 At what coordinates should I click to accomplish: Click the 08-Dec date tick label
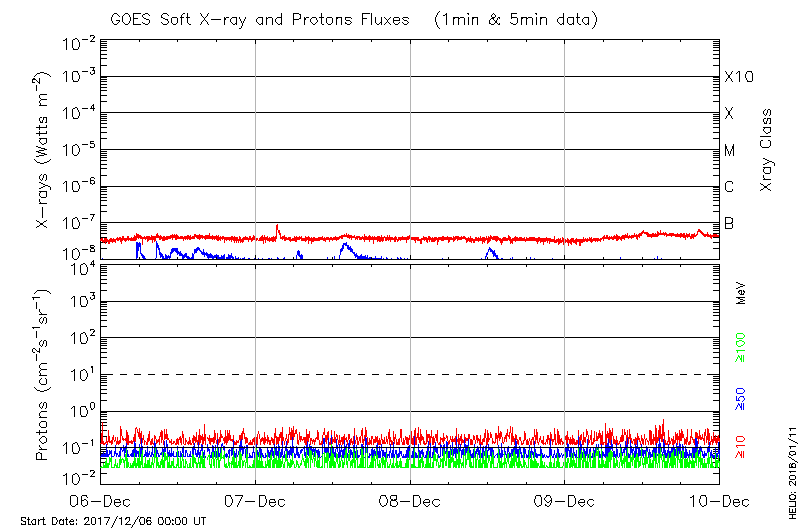(x=410, y=499)
